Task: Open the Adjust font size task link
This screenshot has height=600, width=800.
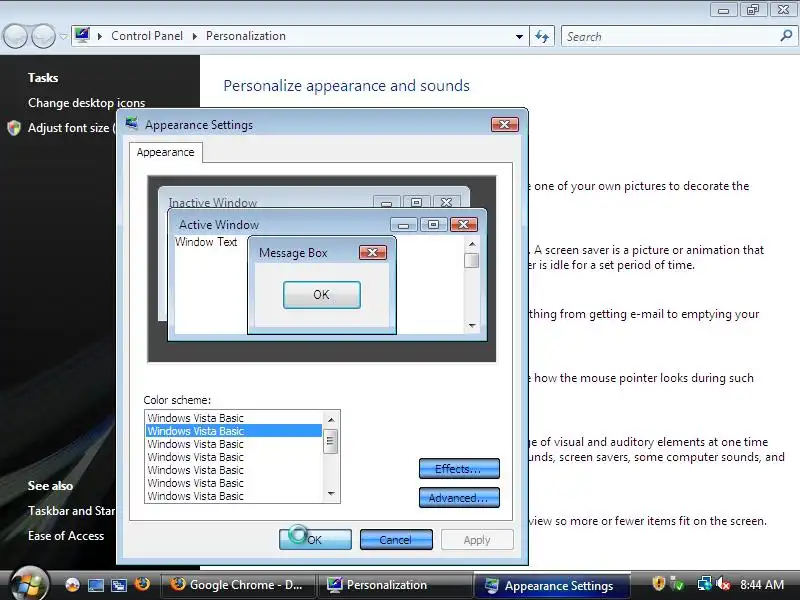Action: [x=71, y=128]
